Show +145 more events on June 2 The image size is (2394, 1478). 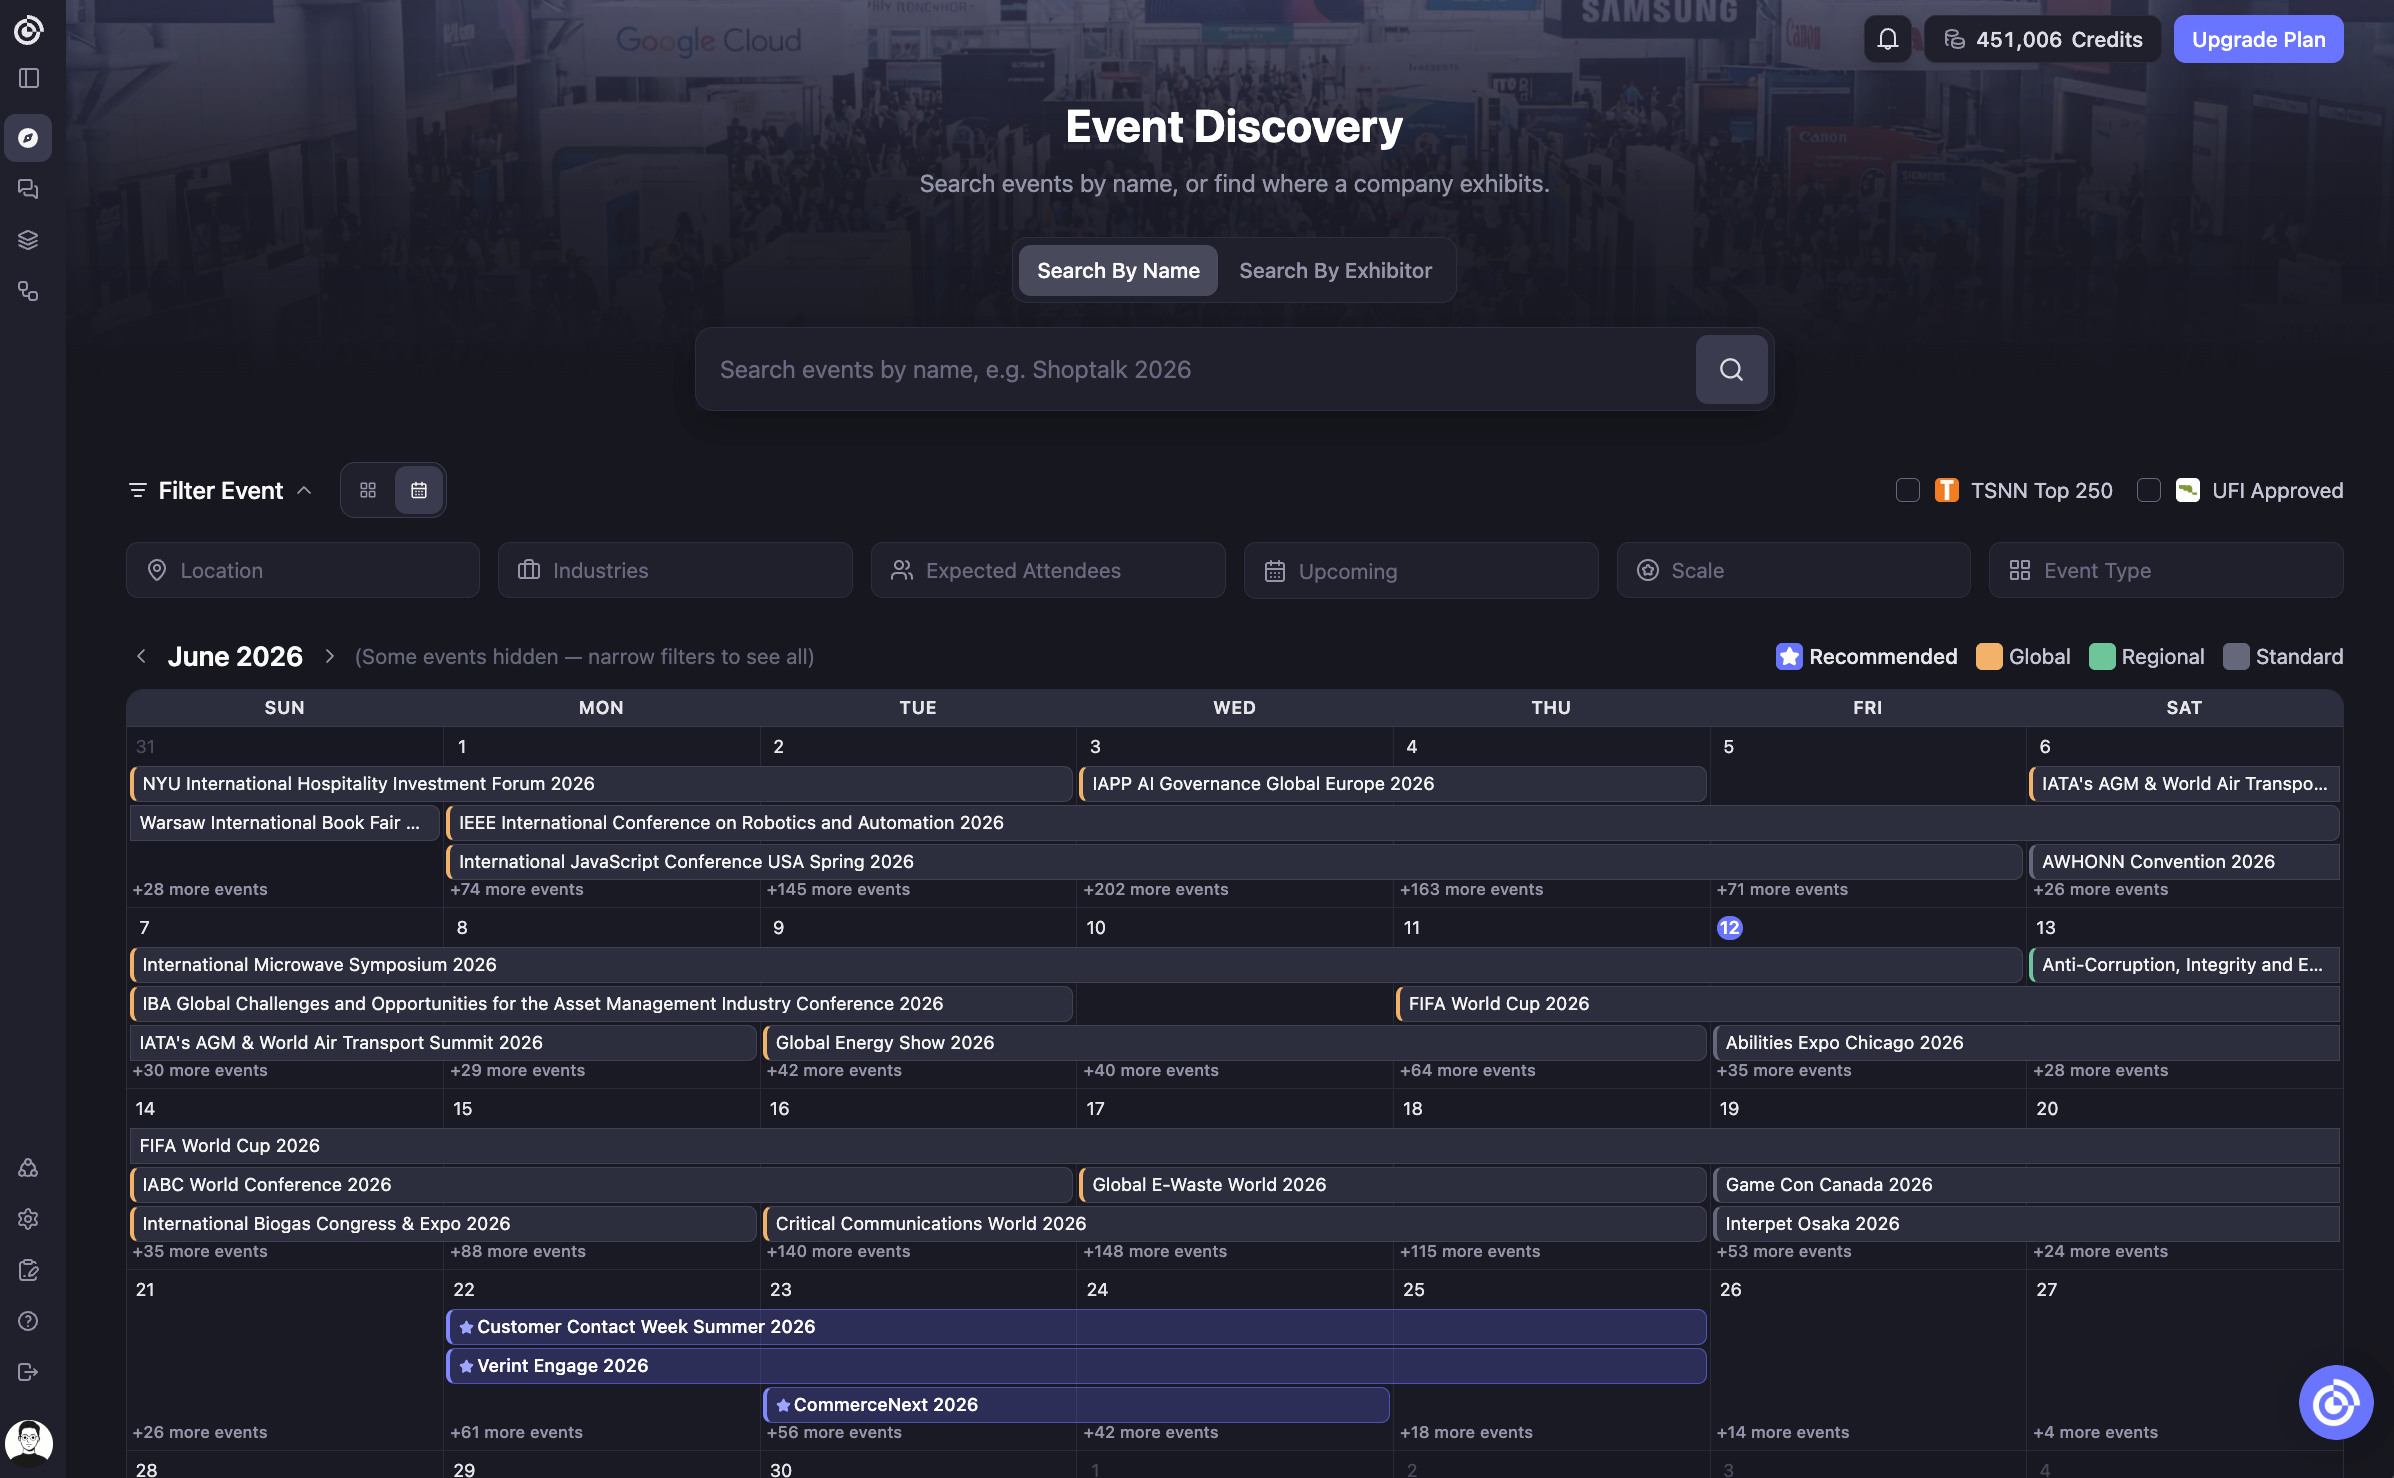[x=838, y=889]
